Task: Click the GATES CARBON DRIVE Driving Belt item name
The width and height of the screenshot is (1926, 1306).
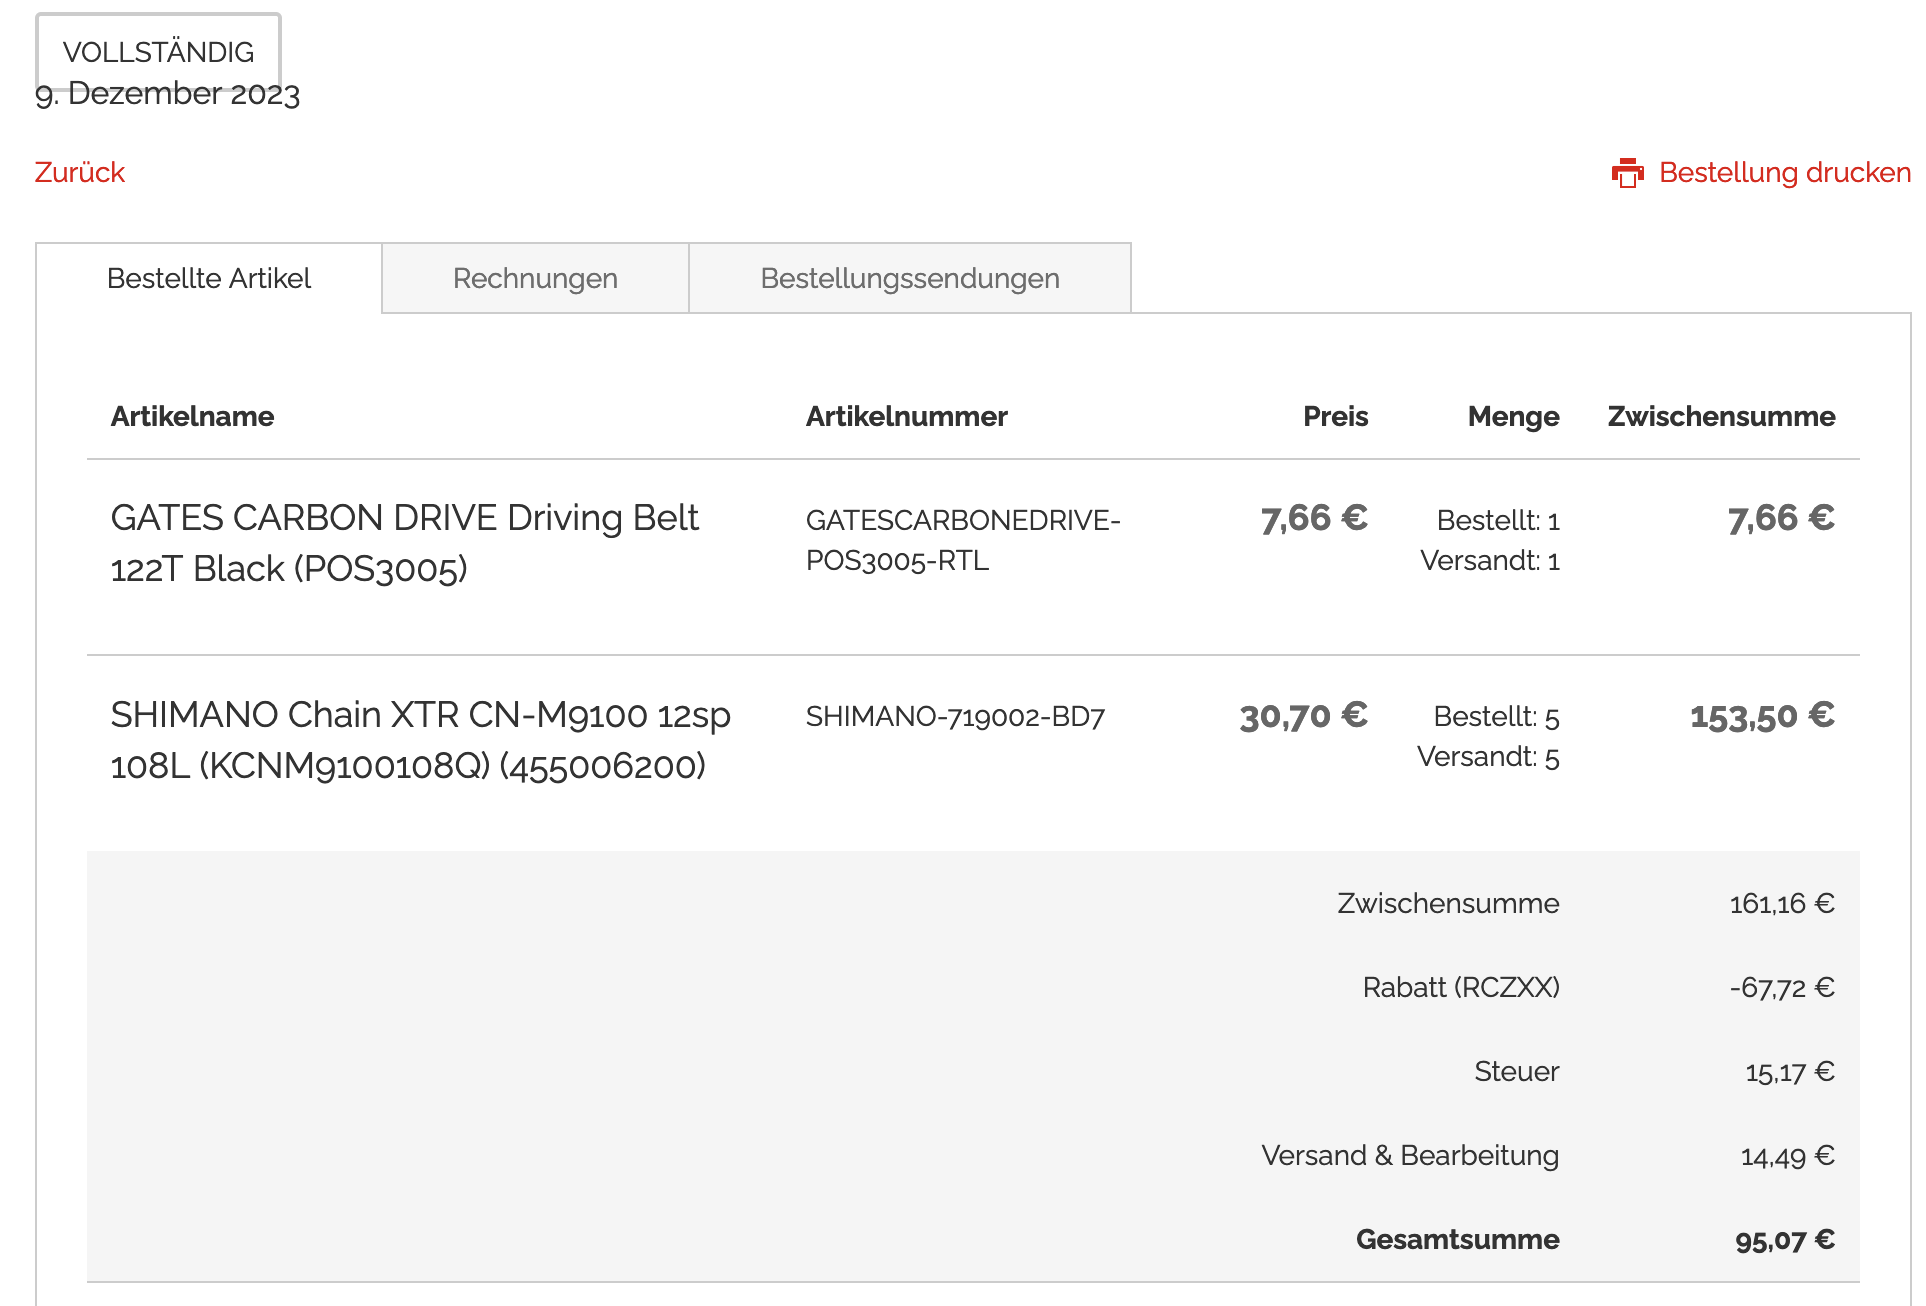Action: click(404, 543)
